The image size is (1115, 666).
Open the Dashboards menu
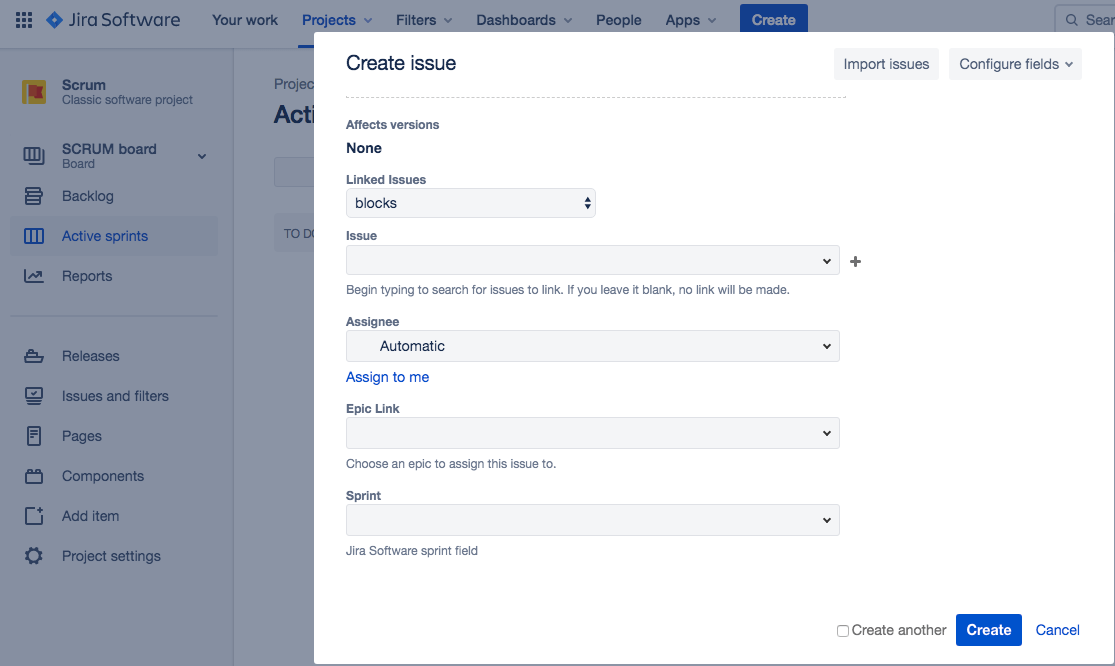click(524, 20)
